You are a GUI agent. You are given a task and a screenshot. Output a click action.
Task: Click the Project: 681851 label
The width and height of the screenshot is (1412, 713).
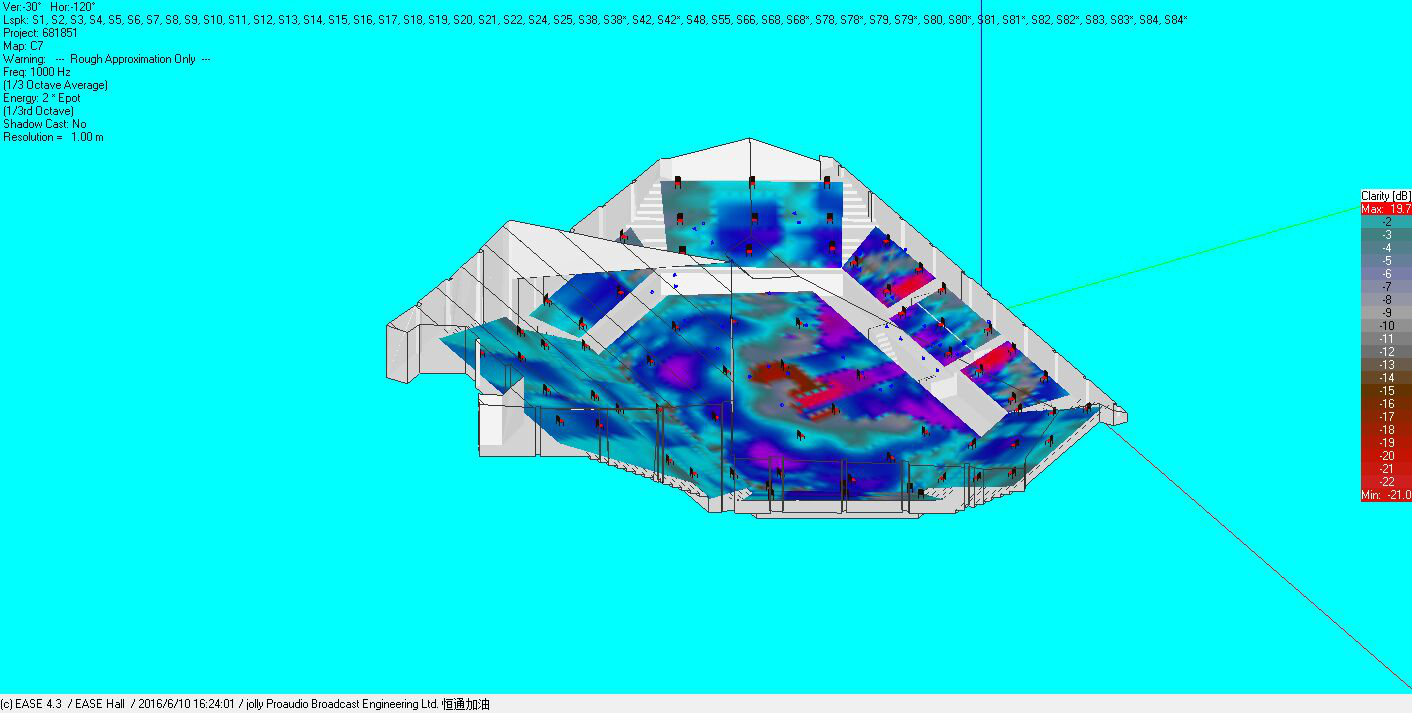[40, 33]
